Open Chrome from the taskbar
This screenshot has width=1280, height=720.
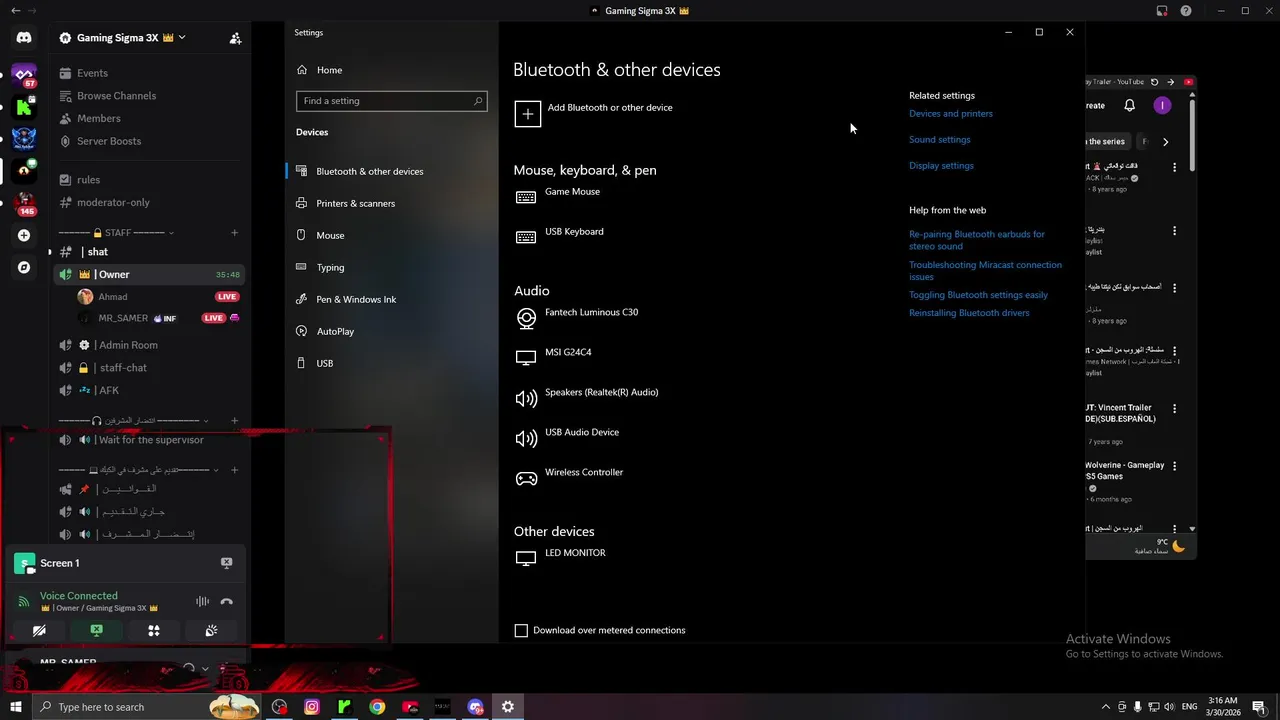377,707
